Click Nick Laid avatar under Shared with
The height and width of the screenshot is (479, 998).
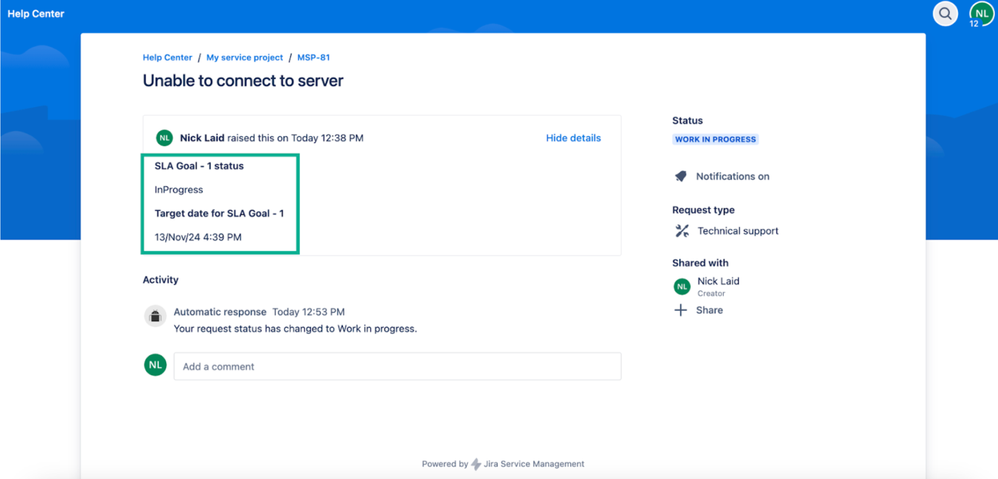click(682, 287)
